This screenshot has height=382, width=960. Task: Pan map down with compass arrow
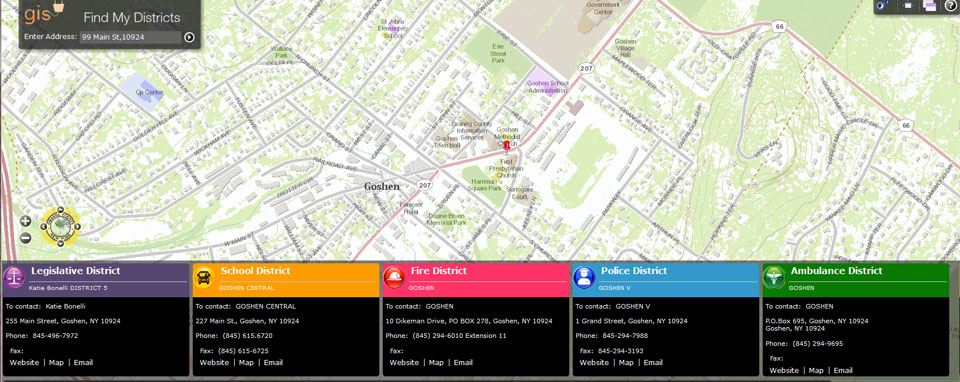(60, 243)
